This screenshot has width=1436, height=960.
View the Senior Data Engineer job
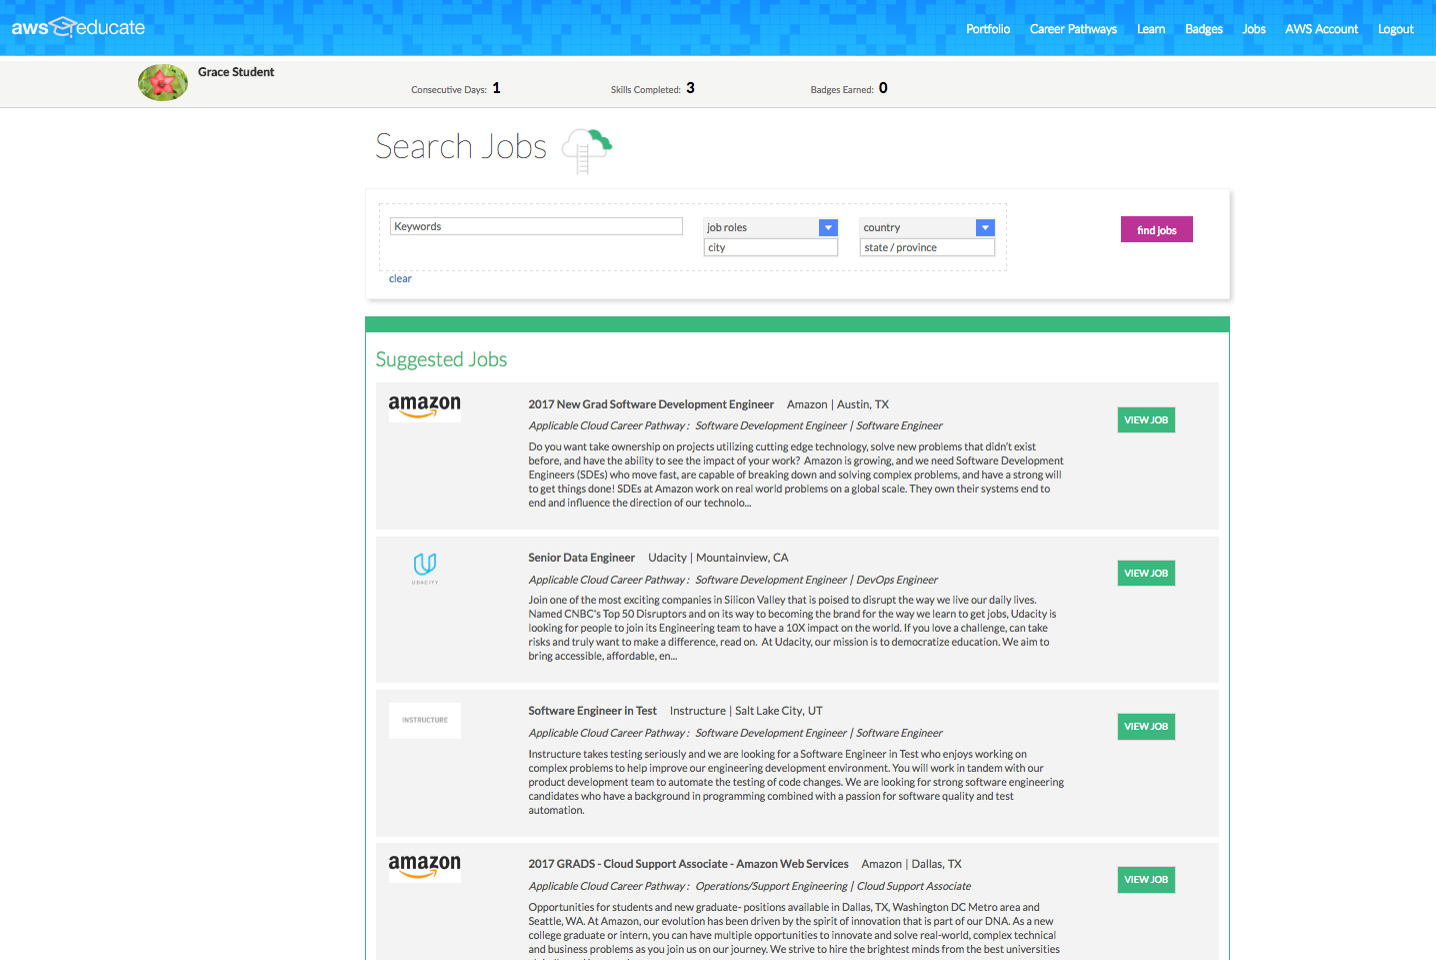click(1146, 573)
